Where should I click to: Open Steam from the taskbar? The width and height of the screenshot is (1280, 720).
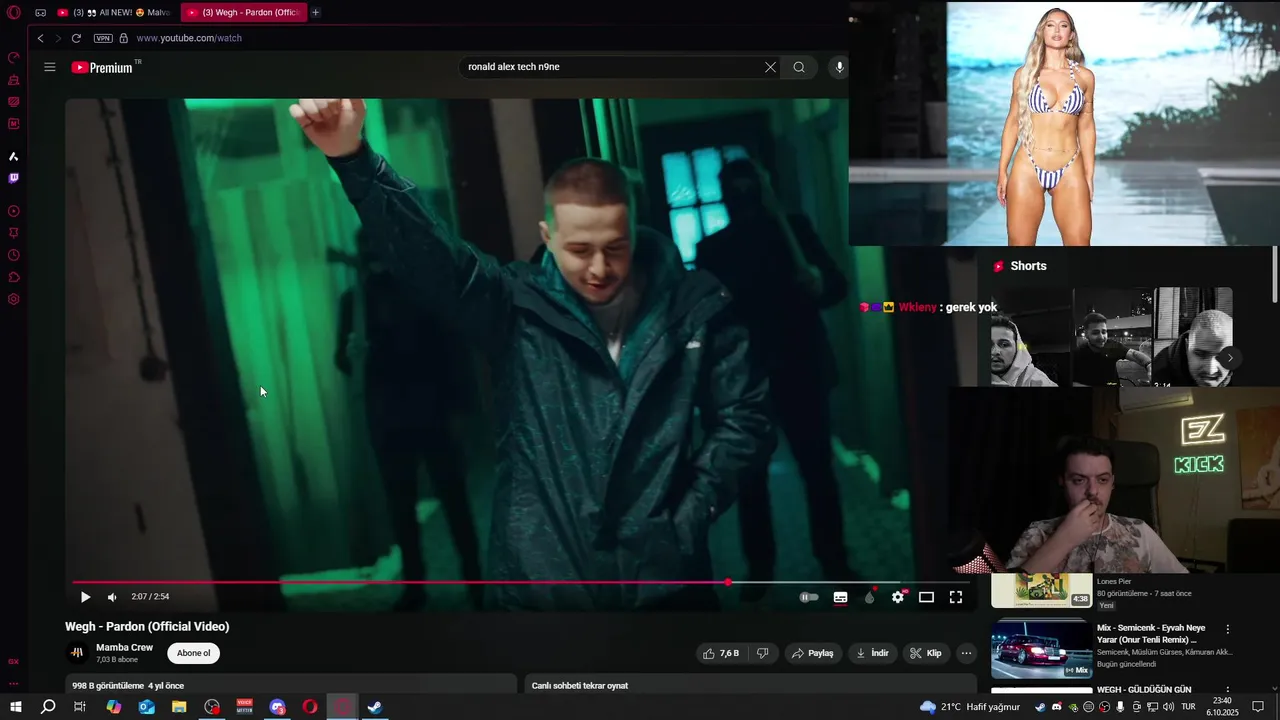[x=375, y=707]
